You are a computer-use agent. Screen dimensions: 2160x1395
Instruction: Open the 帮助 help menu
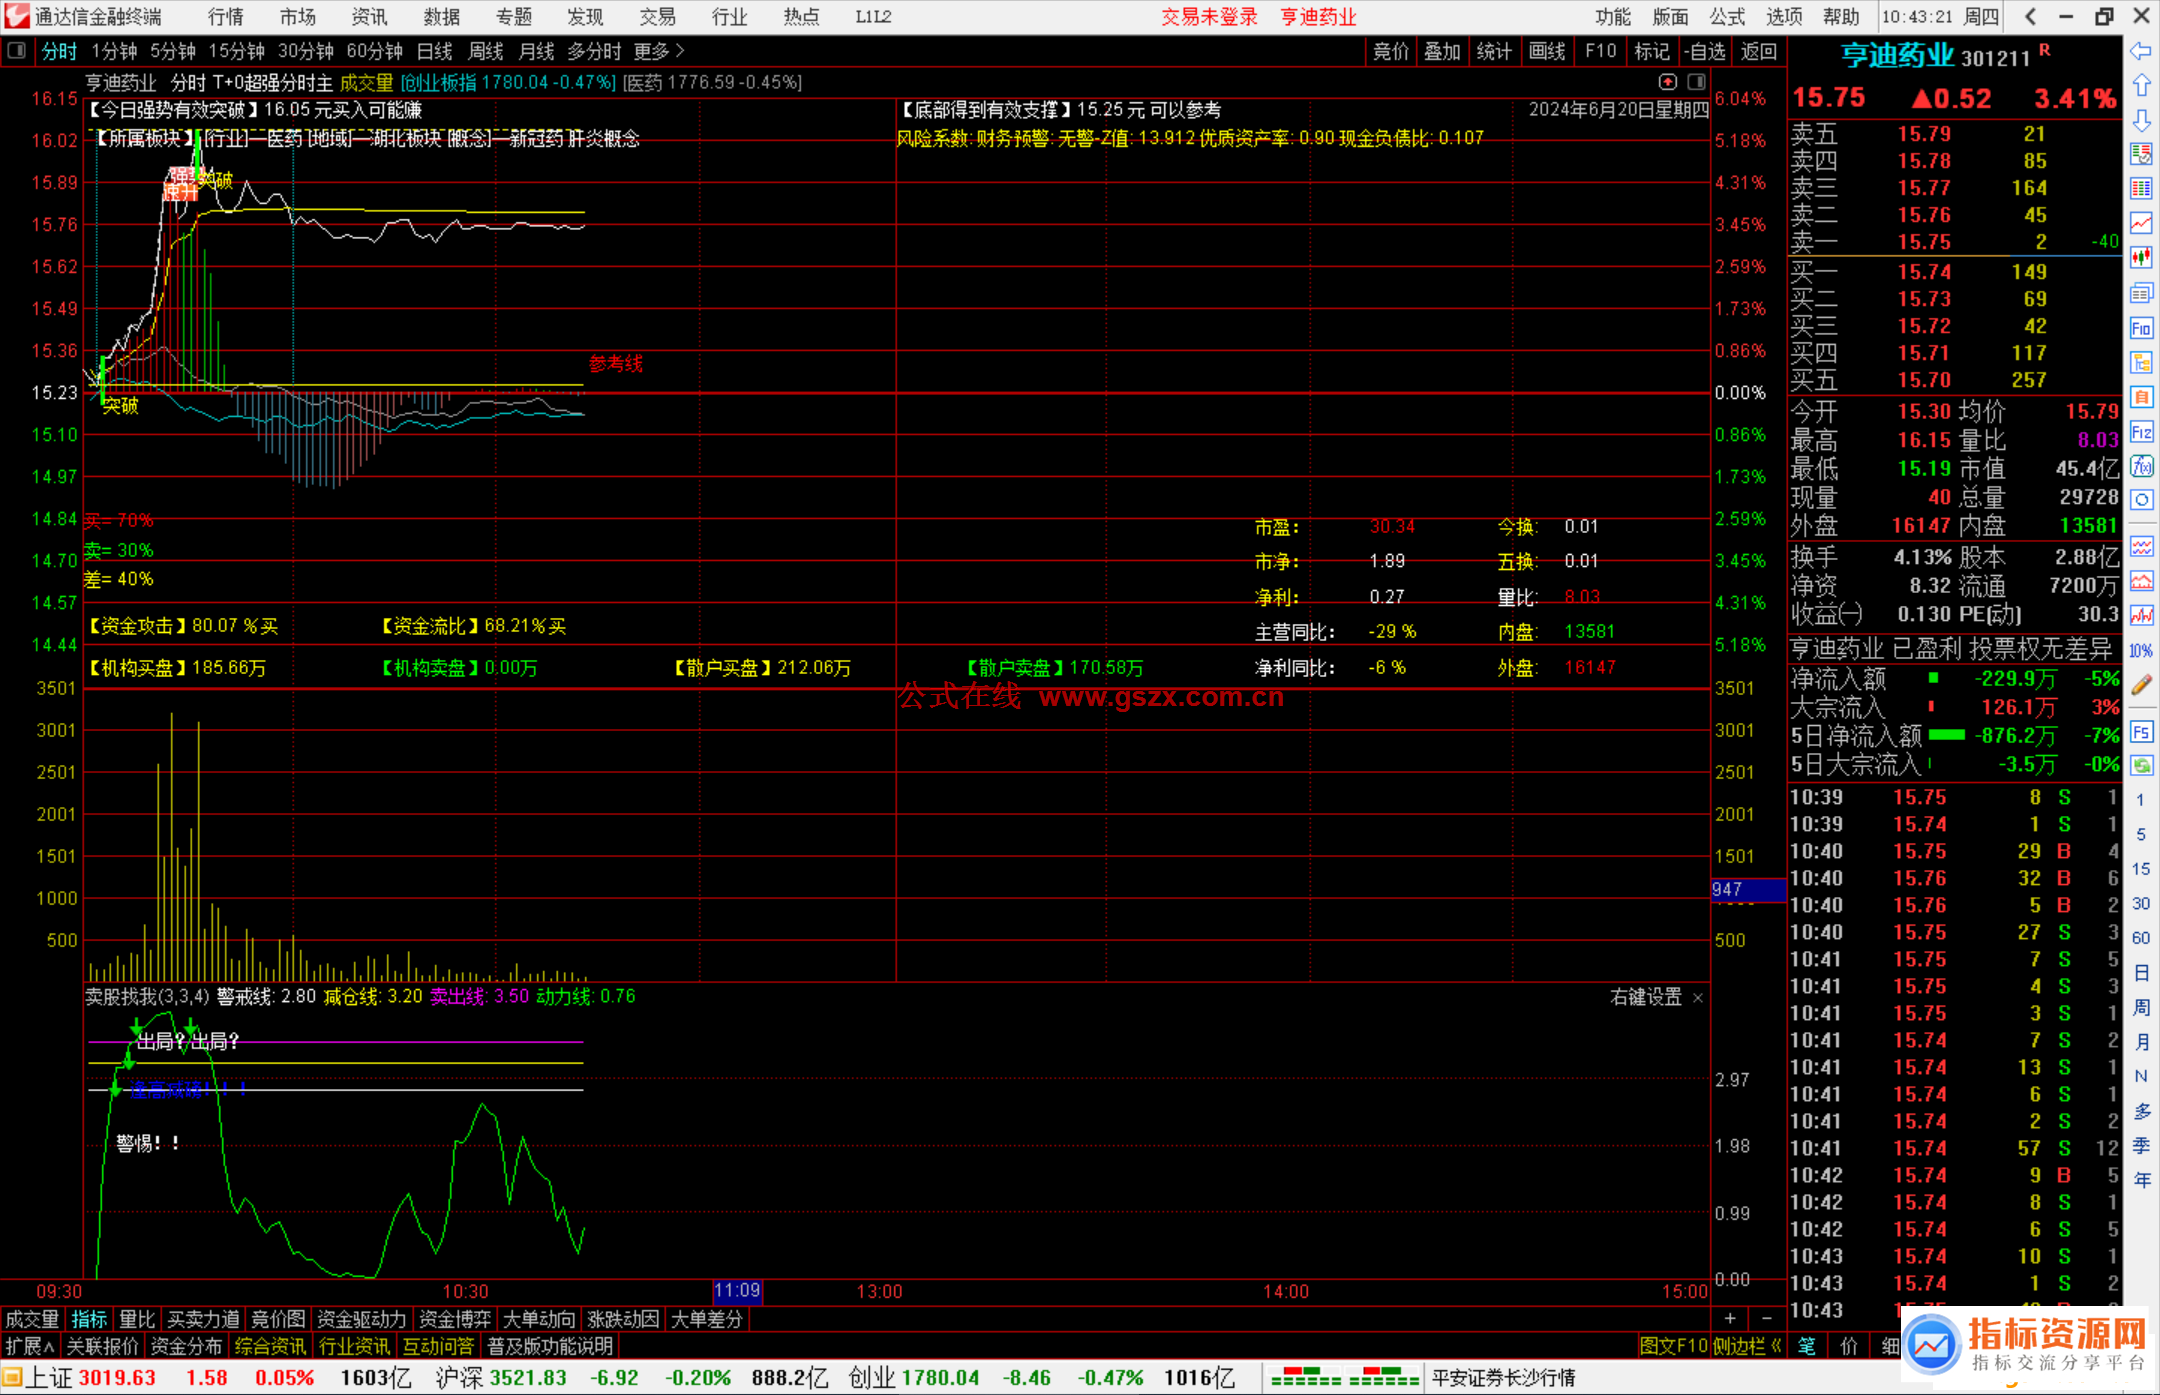[x=1841, y=17]
